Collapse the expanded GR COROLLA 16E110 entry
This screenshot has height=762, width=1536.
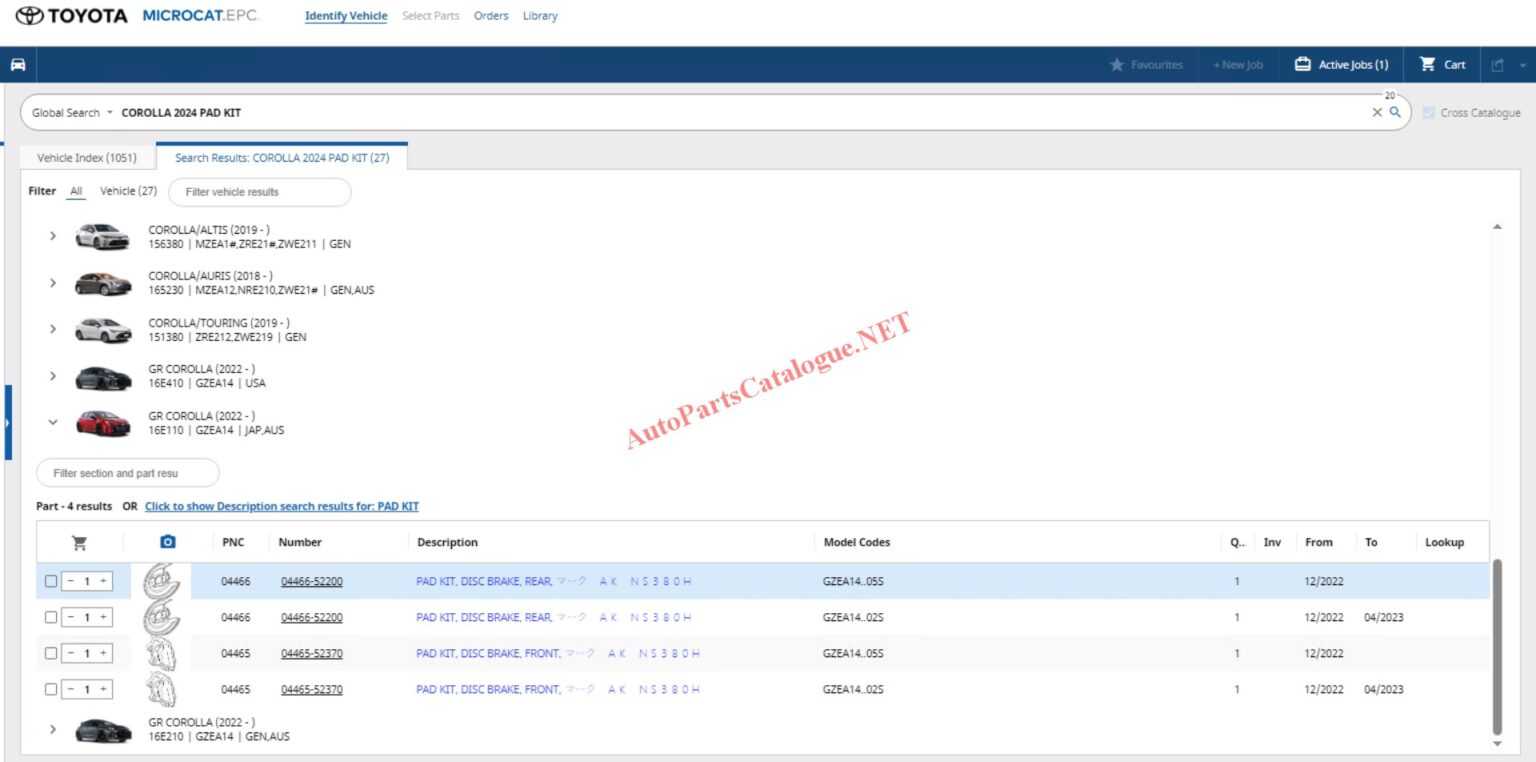tap(53, 422)
